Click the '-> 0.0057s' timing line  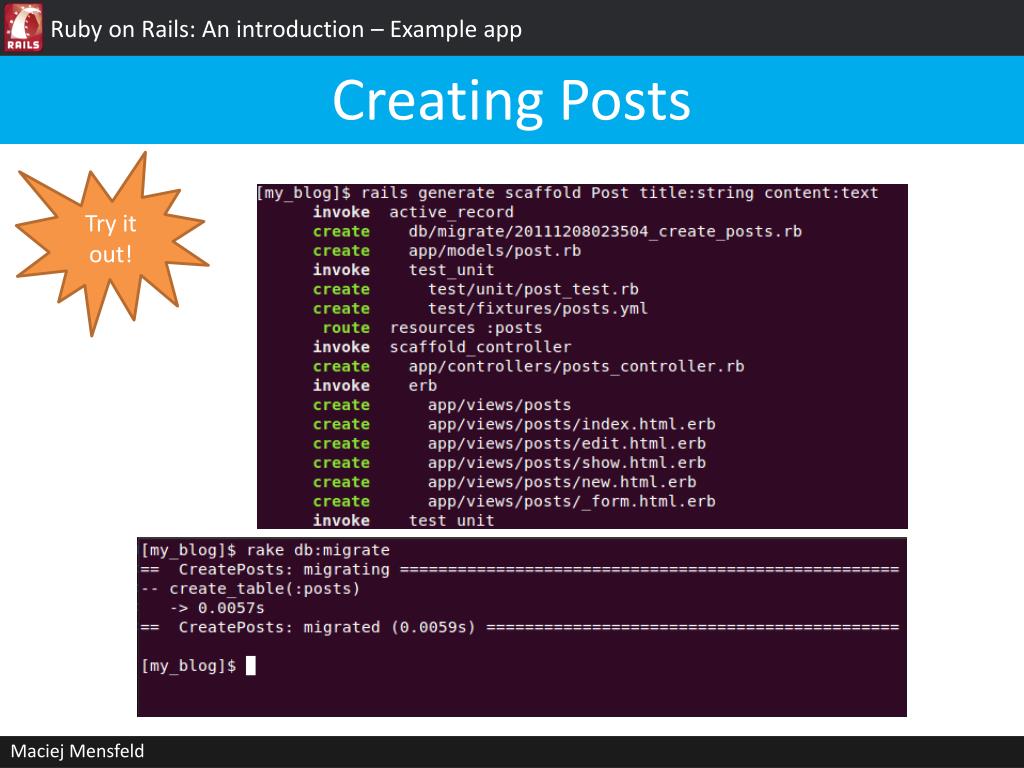coord(217,608)
